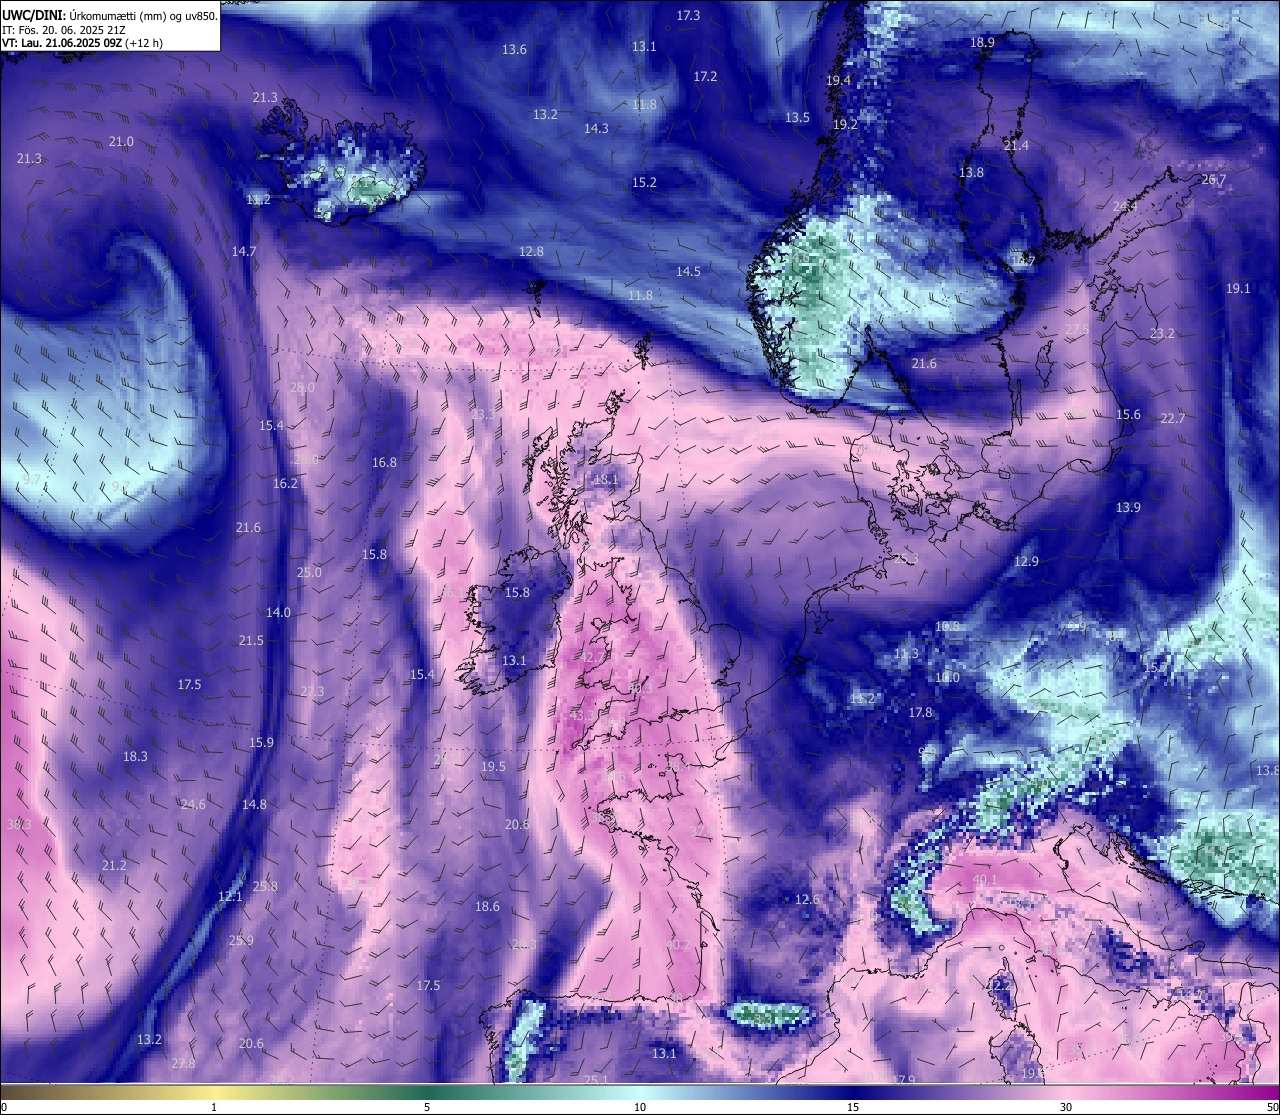This screenshot has width=1280, height=1115.
Task: Click the "IT: Fös. 20. 06. 2025 21Z" line
Action: point(64,30)
